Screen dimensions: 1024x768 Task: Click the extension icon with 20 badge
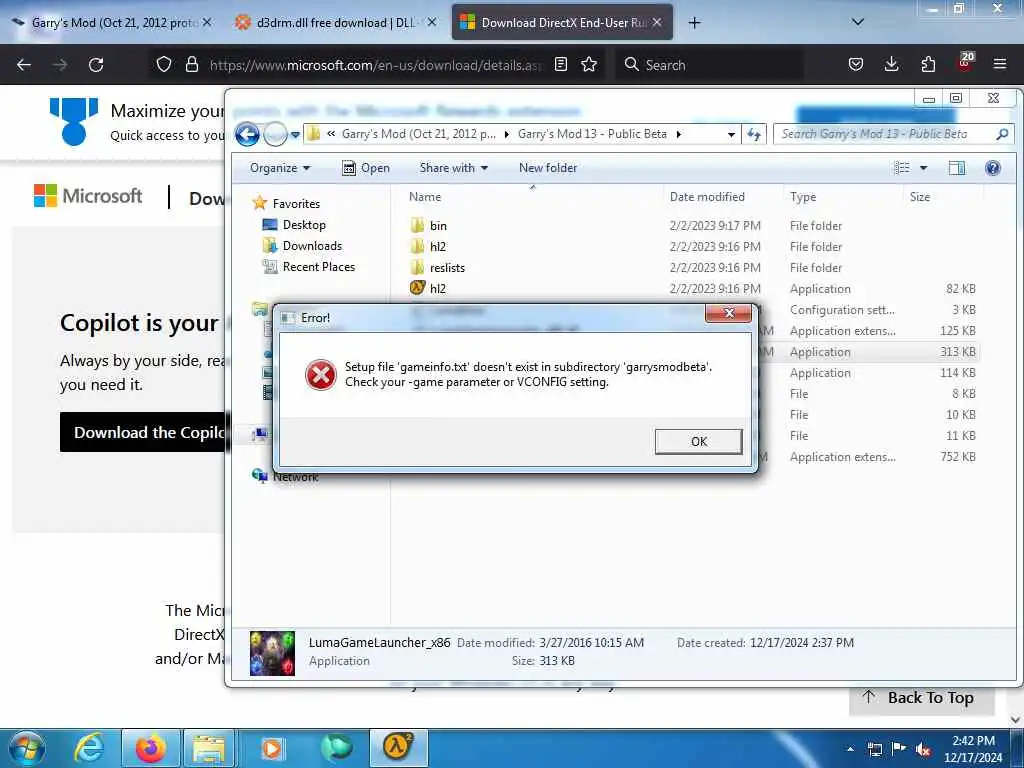pos(965,61)
